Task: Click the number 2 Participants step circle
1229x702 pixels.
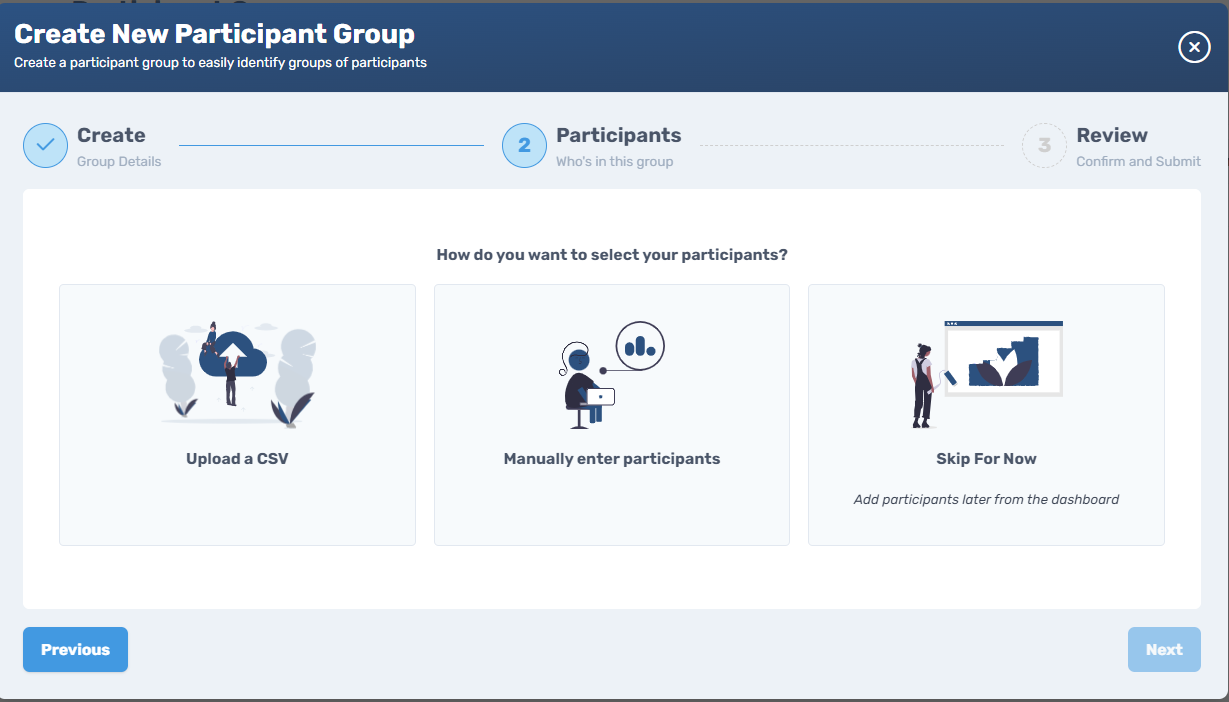Action: tap(524, 145)
